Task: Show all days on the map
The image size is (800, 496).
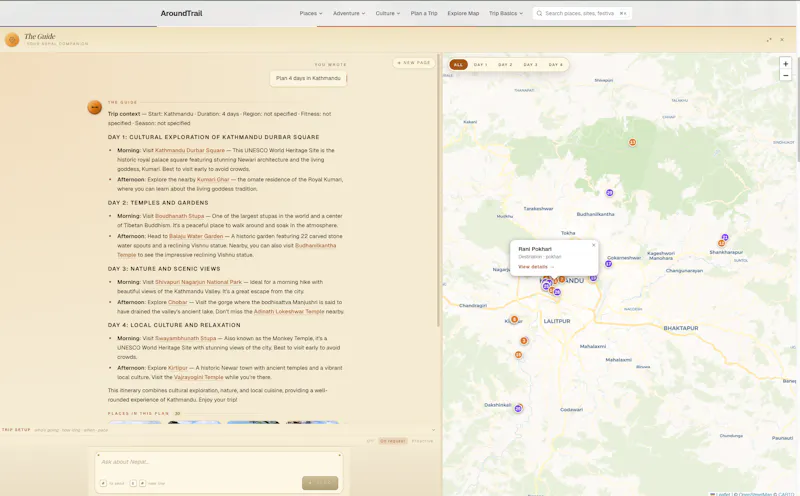Action: (x=458, y=65)
